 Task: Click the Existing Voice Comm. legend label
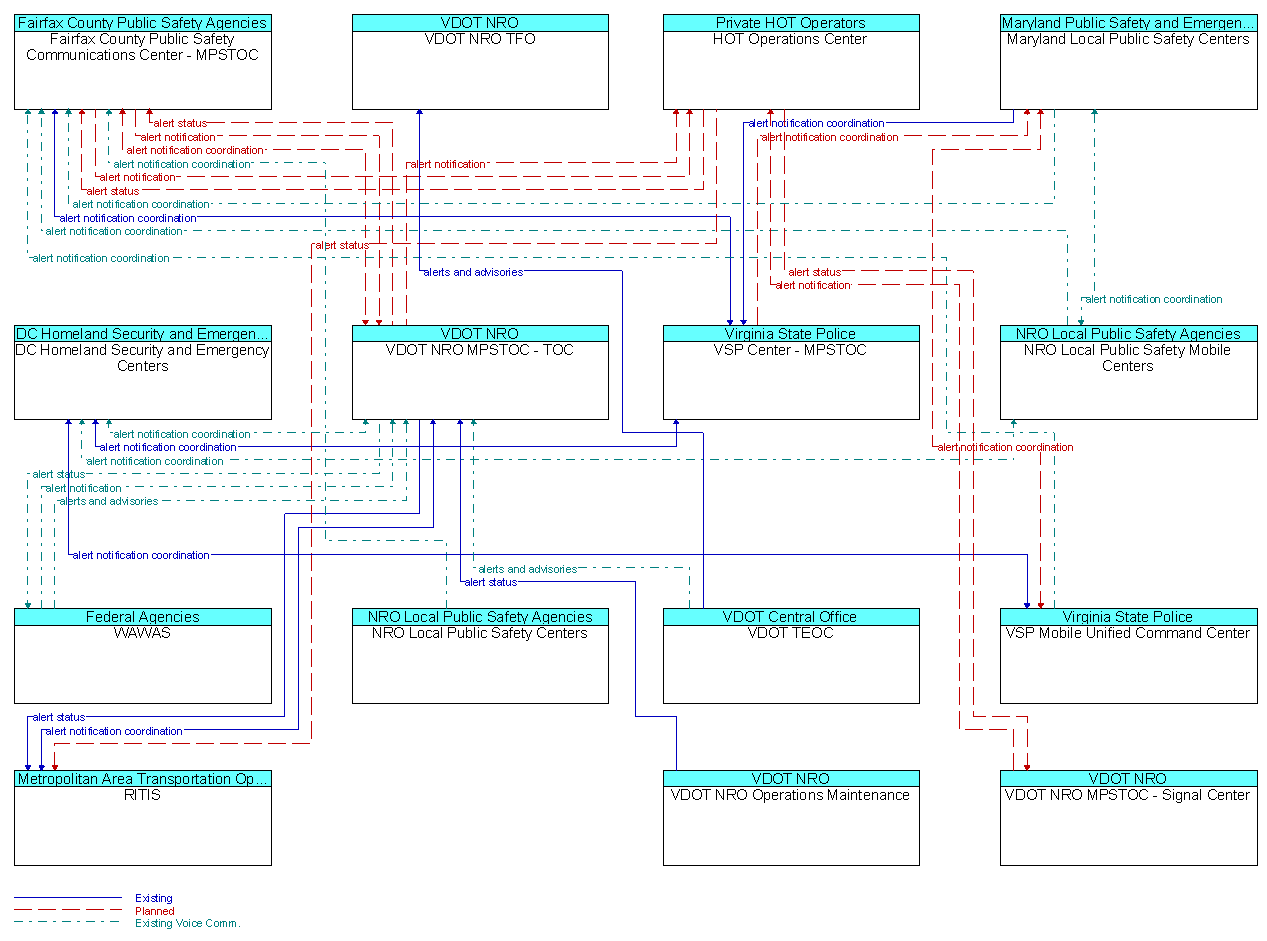point(188,923)
